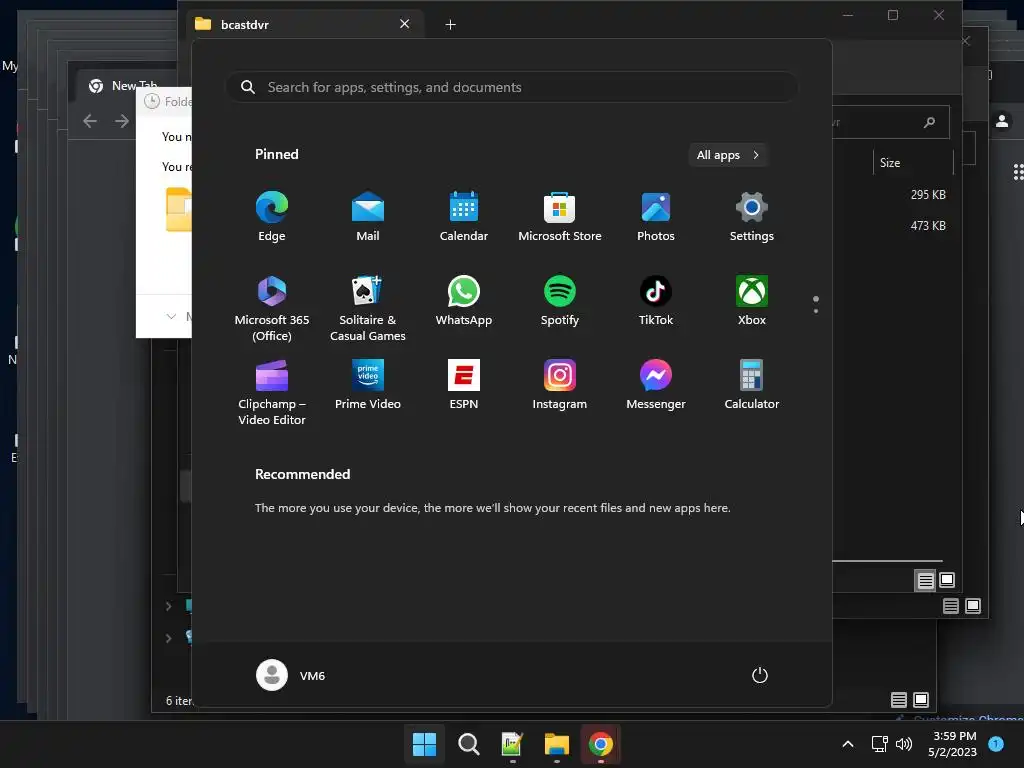Open the VM6 user account menu
This screenshot has width=1024, height=768.
coord(291,675)
